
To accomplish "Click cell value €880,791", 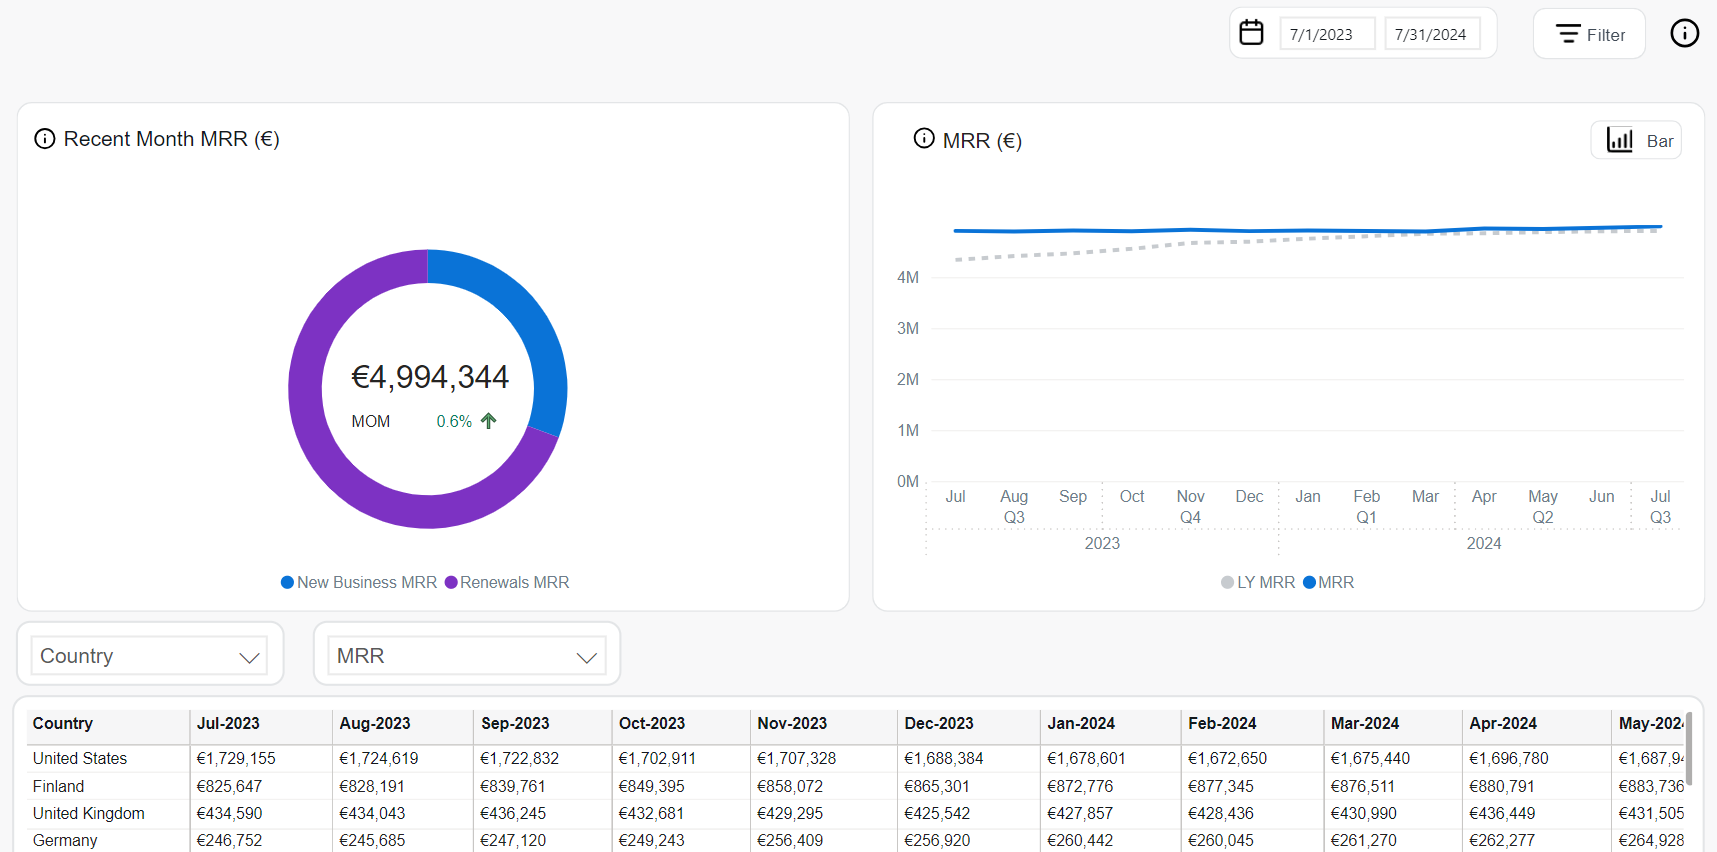I will 1502,786.
